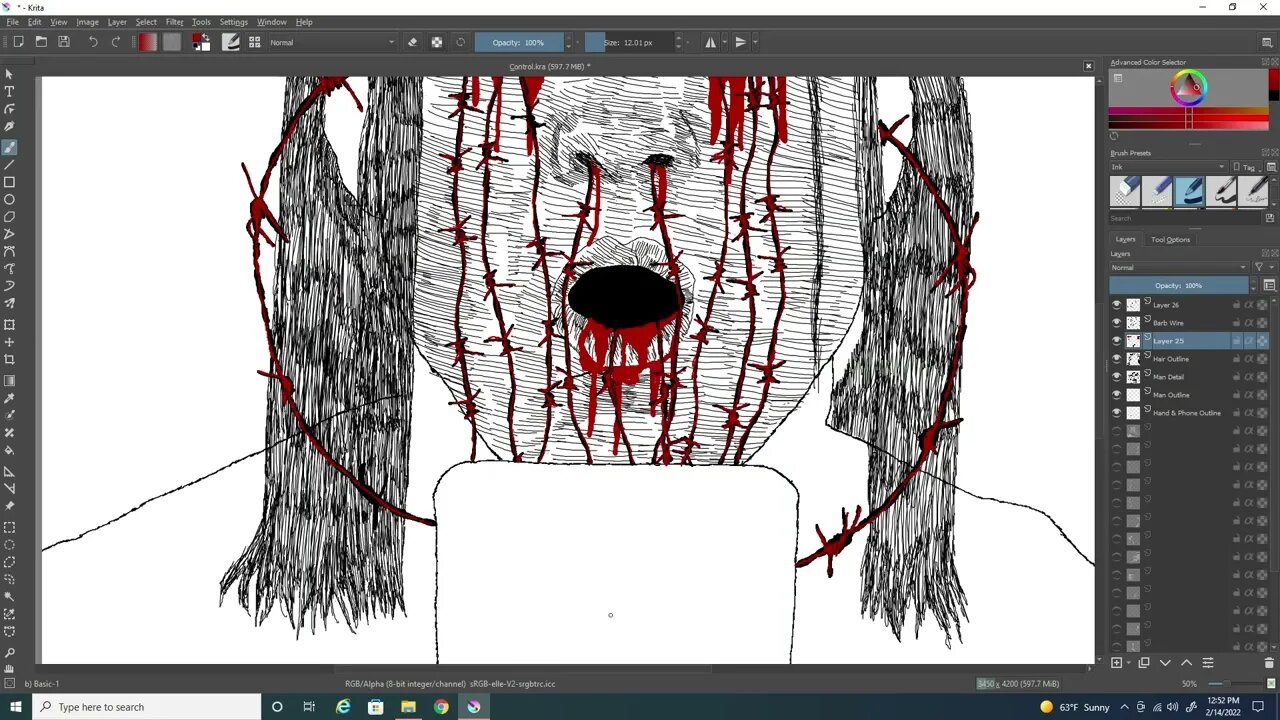1280x720 pixels.
Task: Hide the Hair Outline layer
Action: click(1117, 359)
